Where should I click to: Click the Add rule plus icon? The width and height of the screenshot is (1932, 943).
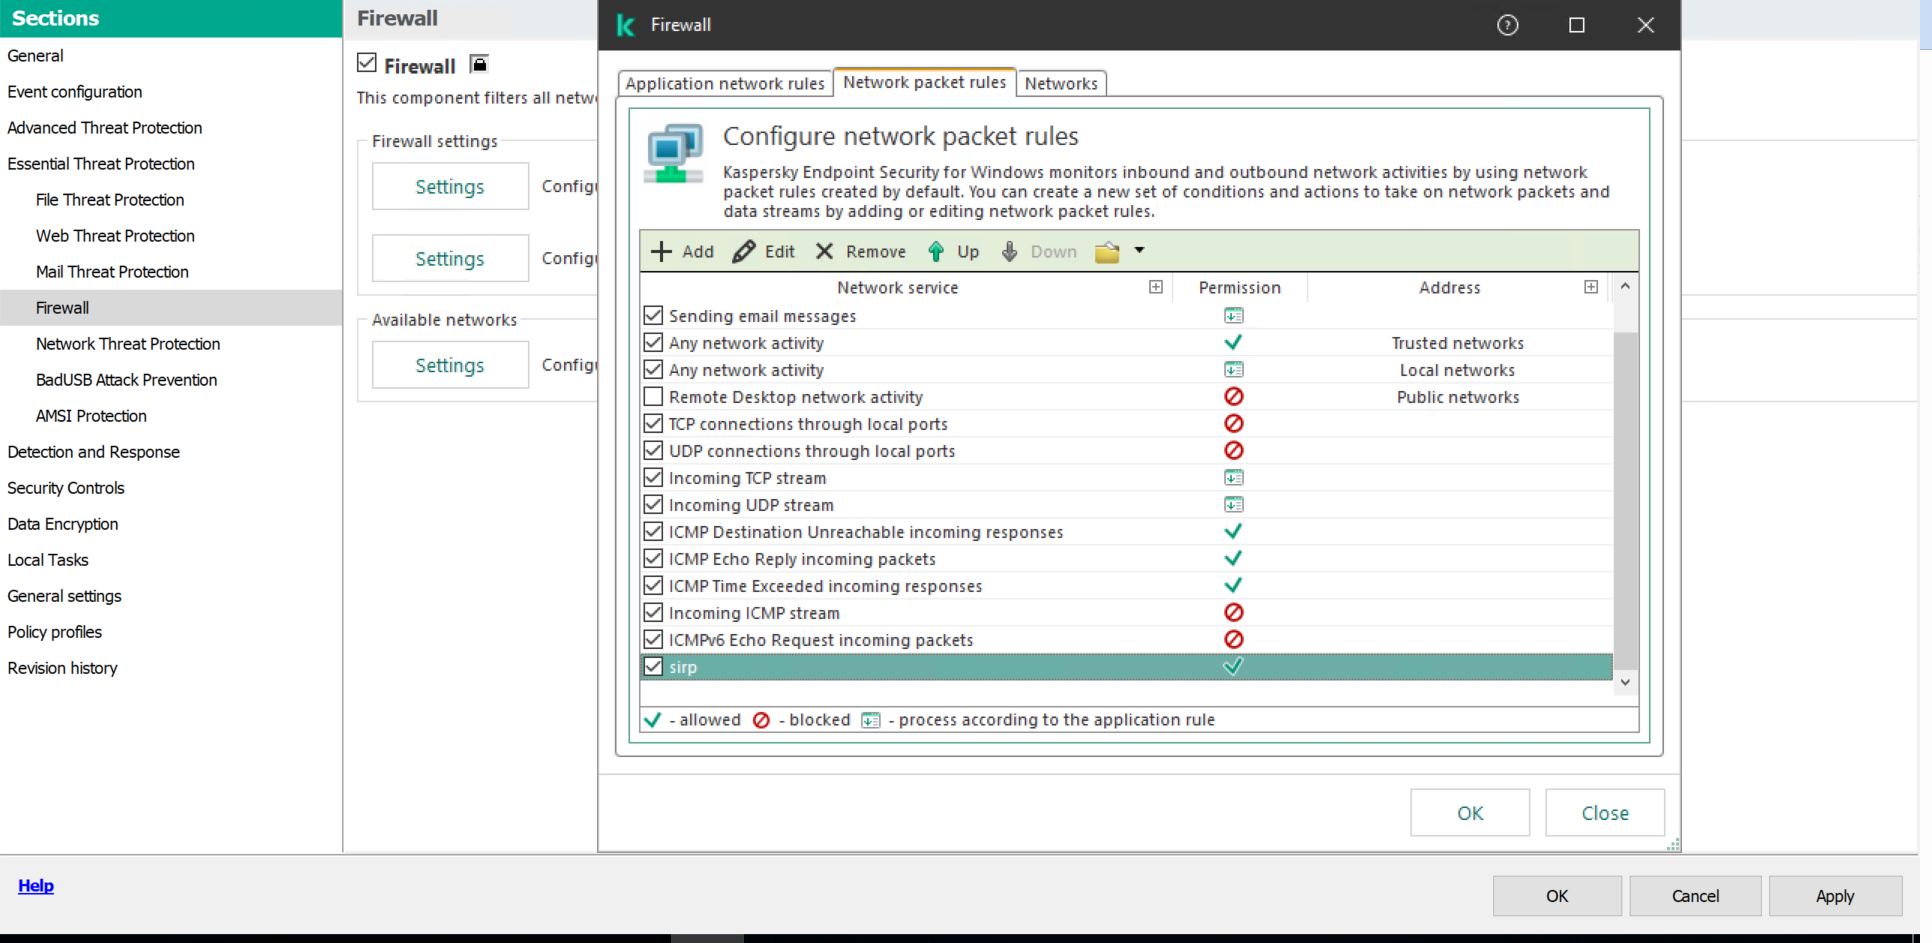[661, 251]
